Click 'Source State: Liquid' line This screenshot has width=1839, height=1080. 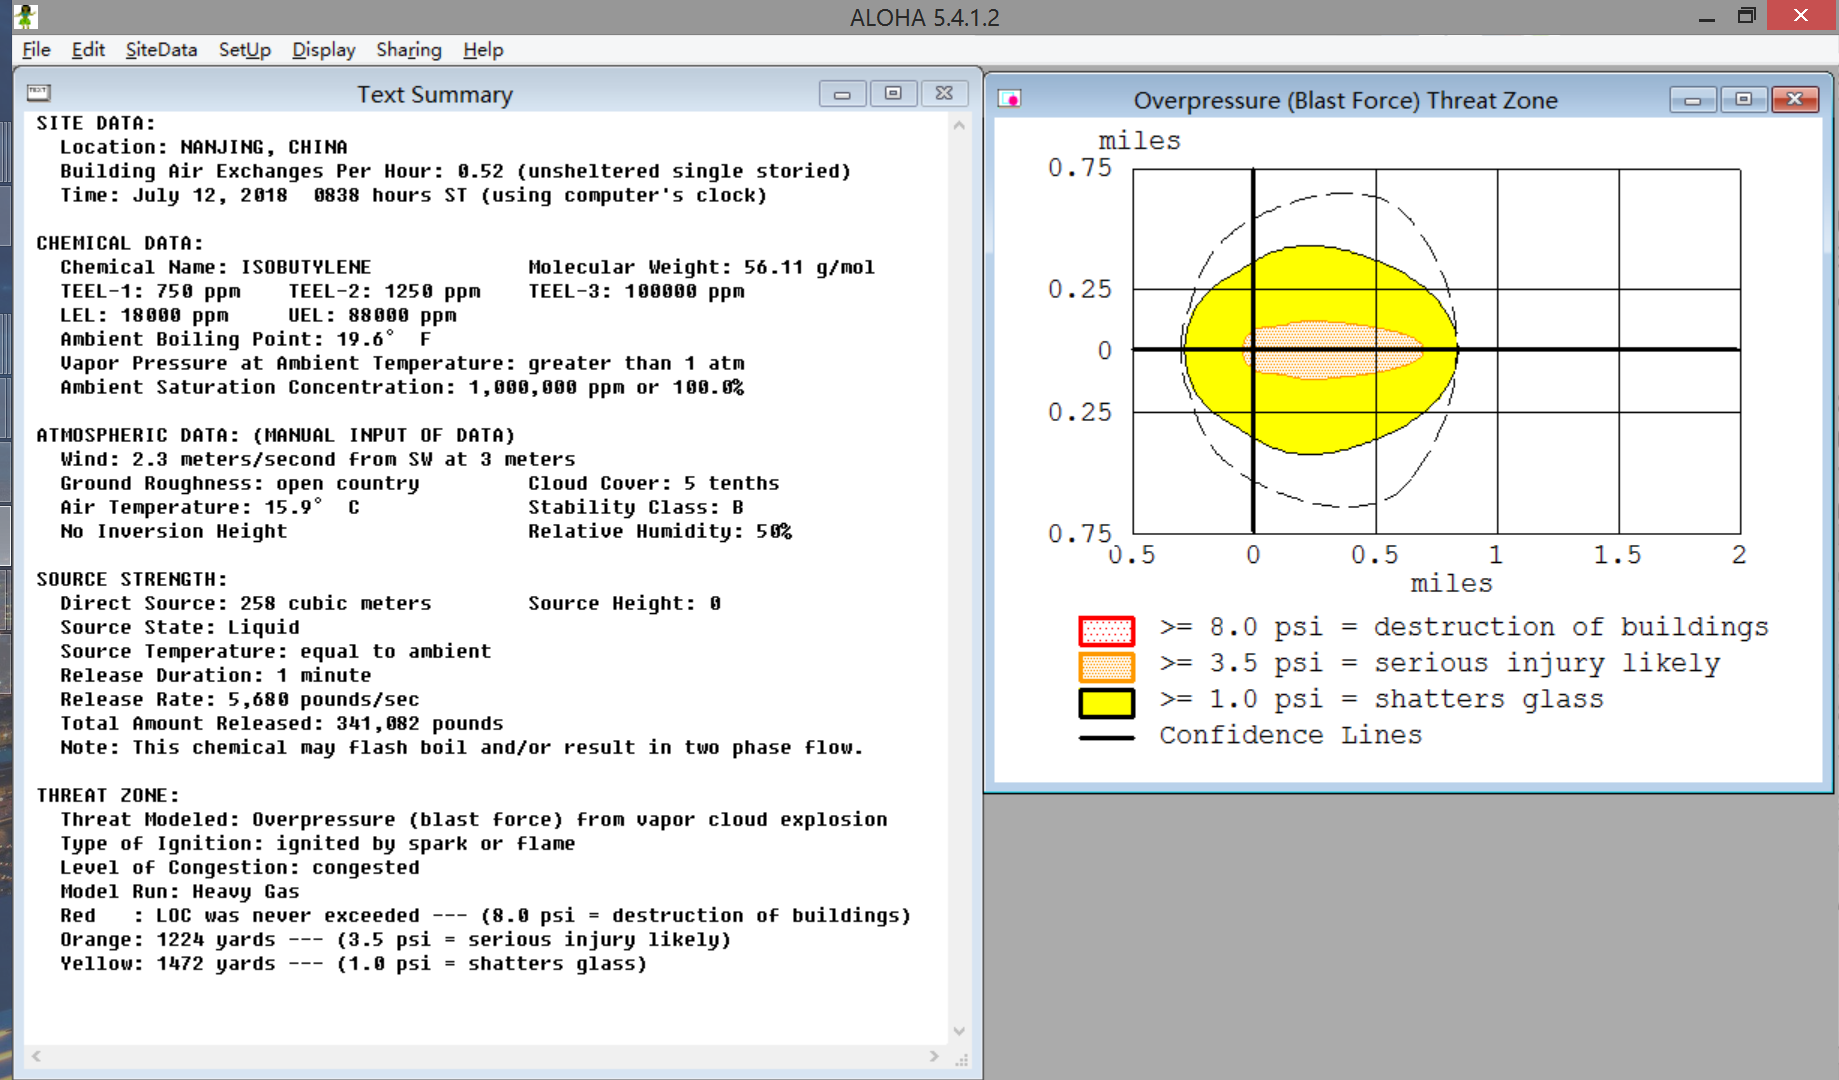180,627
